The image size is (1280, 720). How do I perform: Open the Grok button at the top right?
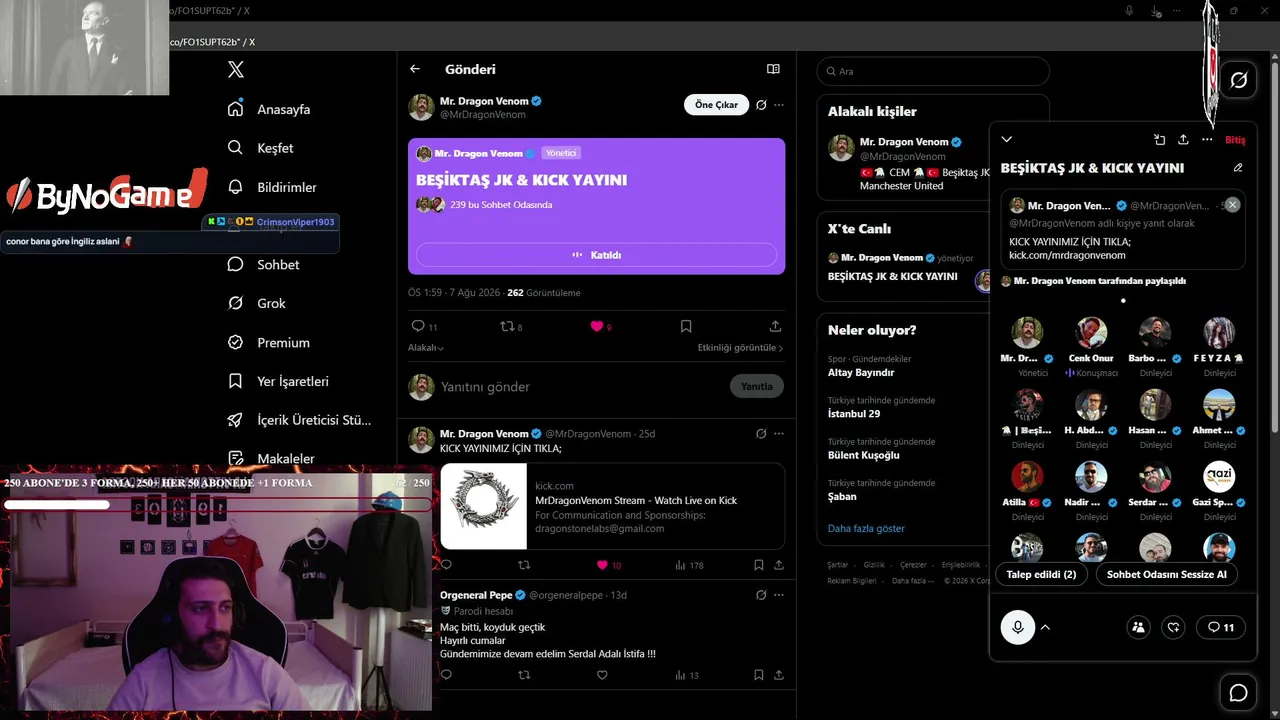[1238, 80]
